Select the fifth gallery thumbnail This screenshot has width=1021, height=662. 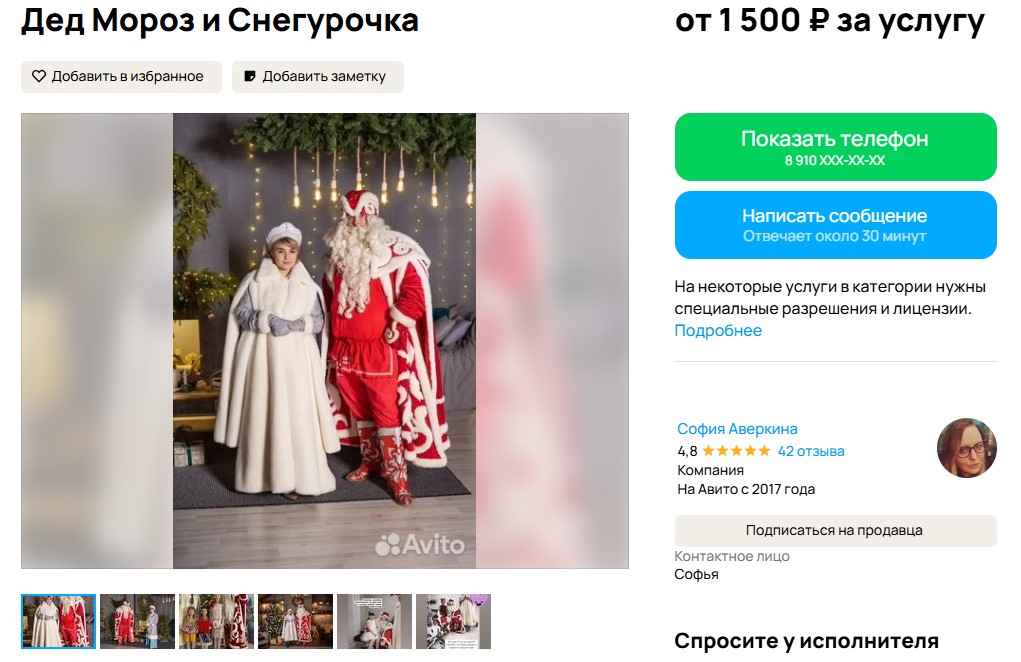[374, 621]
